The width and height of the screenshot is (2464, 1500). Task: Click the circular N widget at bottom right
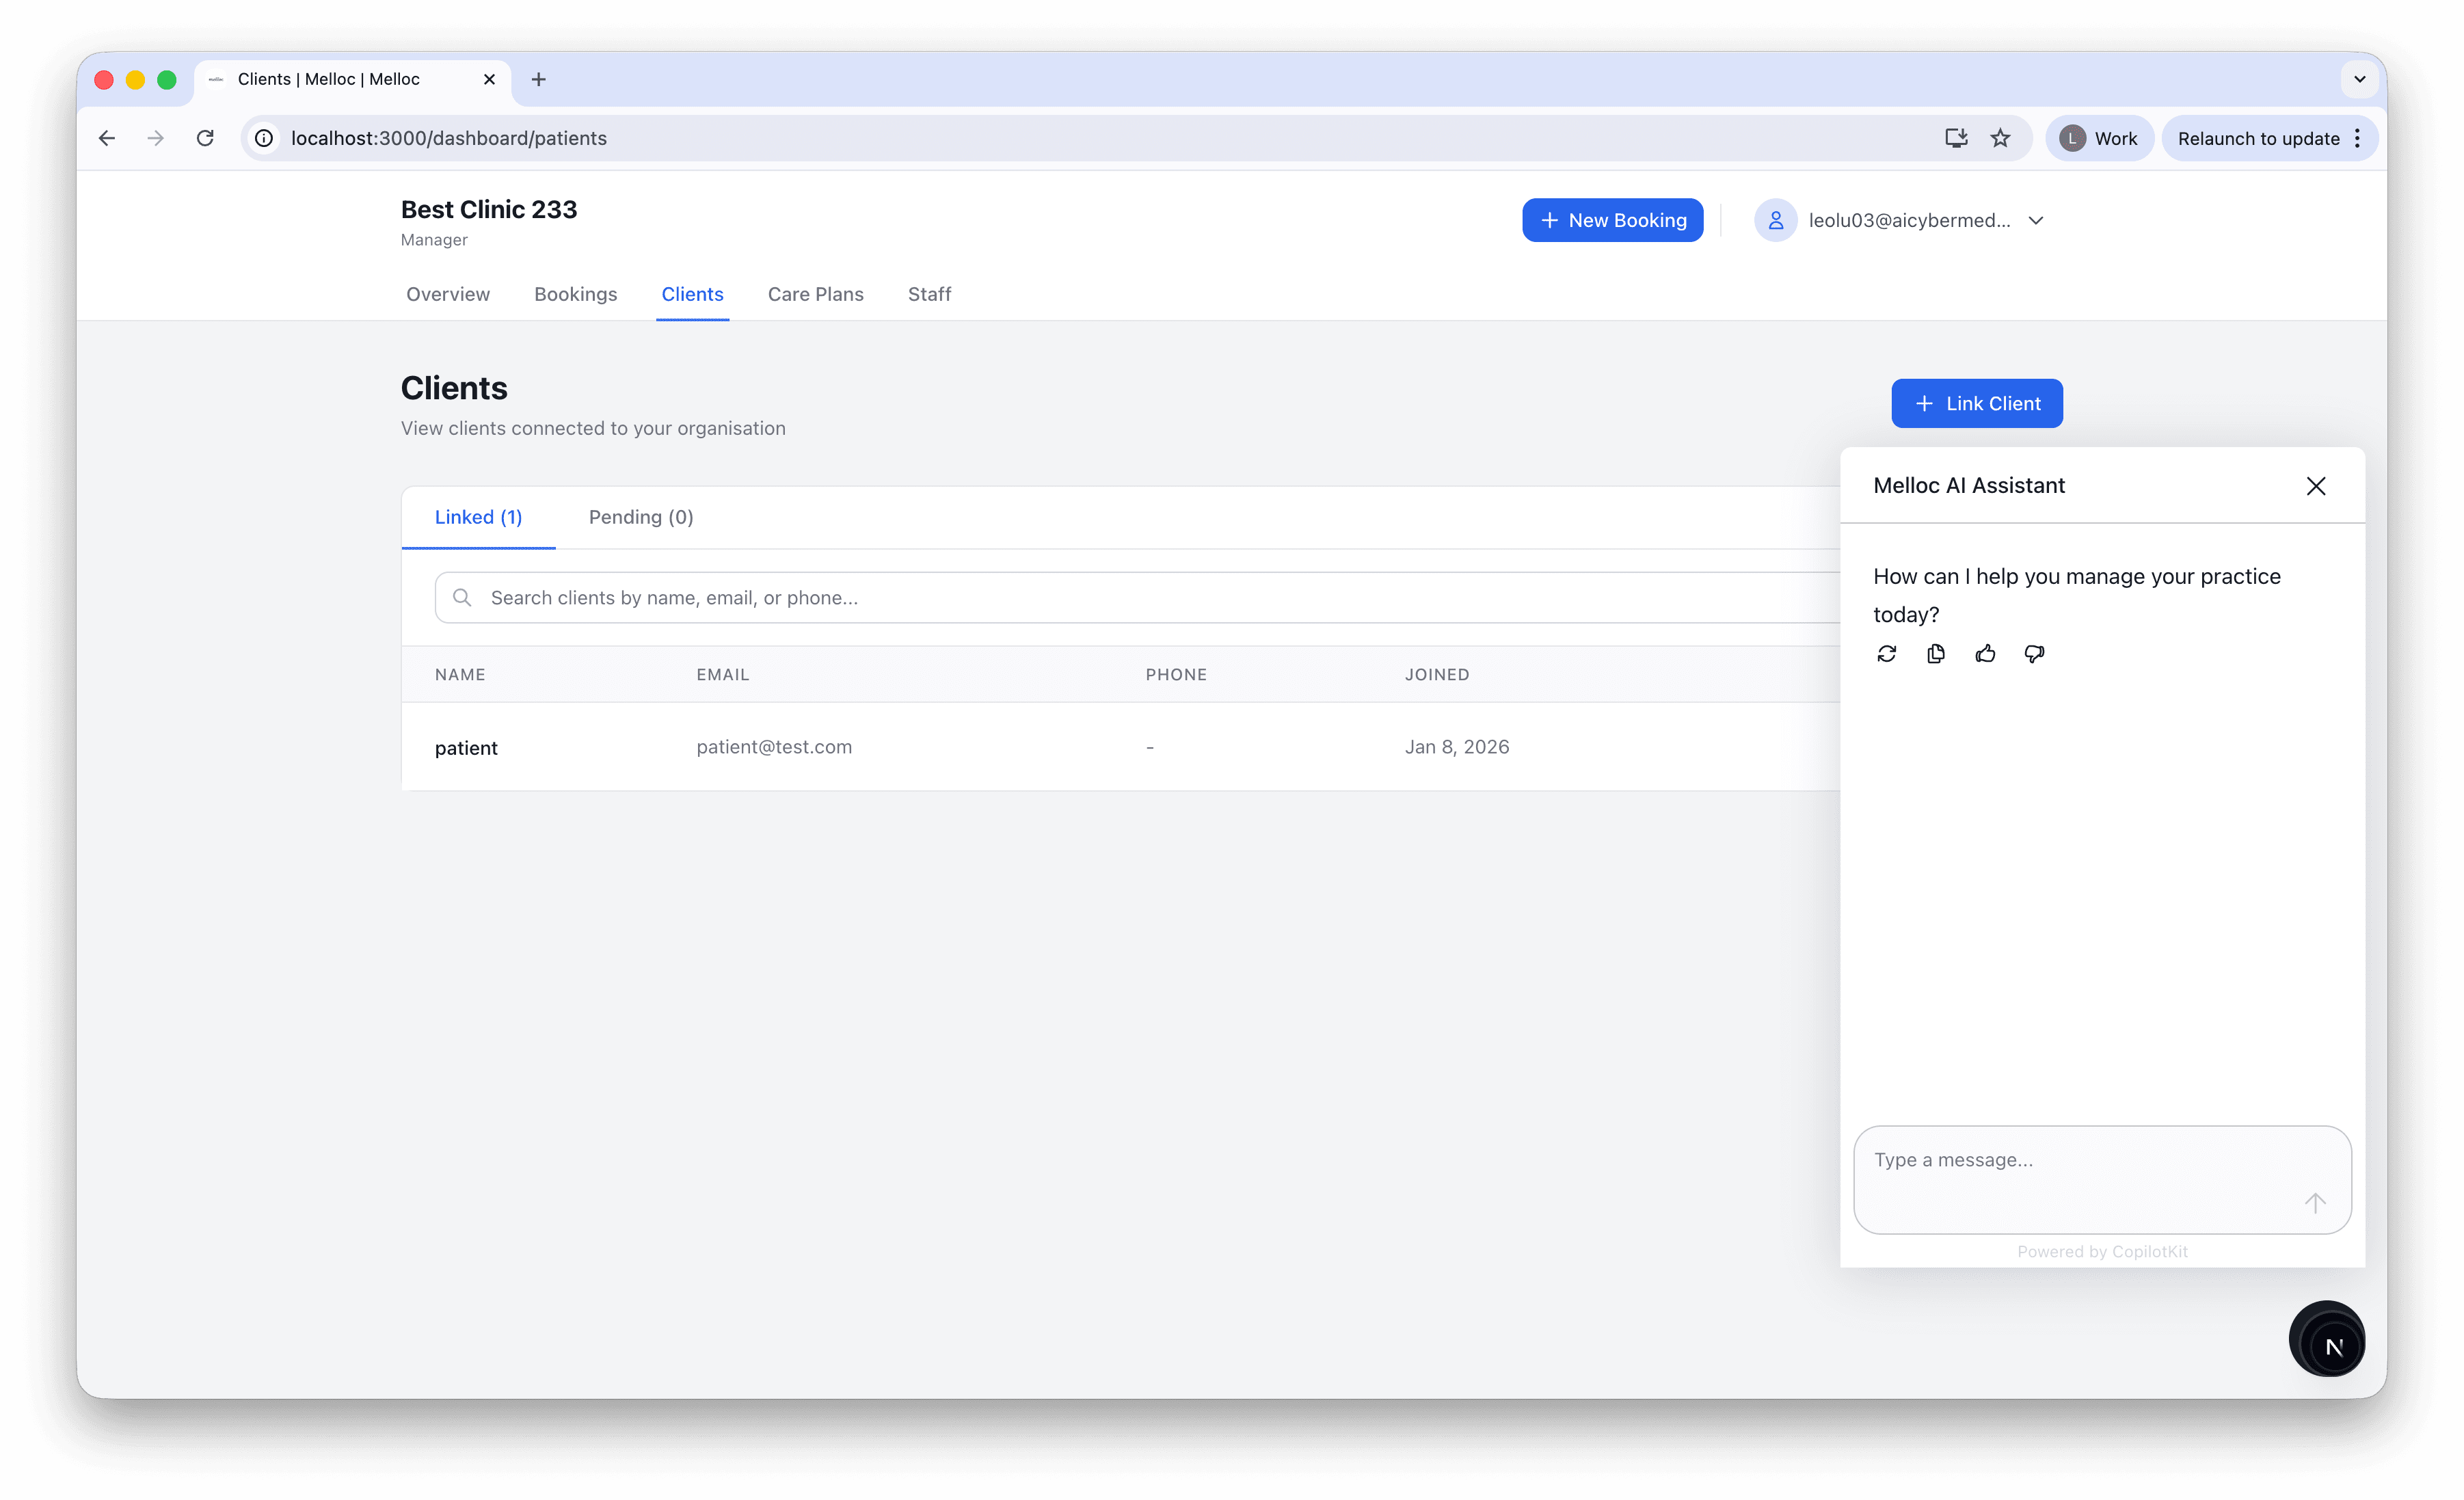pyautogui.click(x=2327, y=1339)
